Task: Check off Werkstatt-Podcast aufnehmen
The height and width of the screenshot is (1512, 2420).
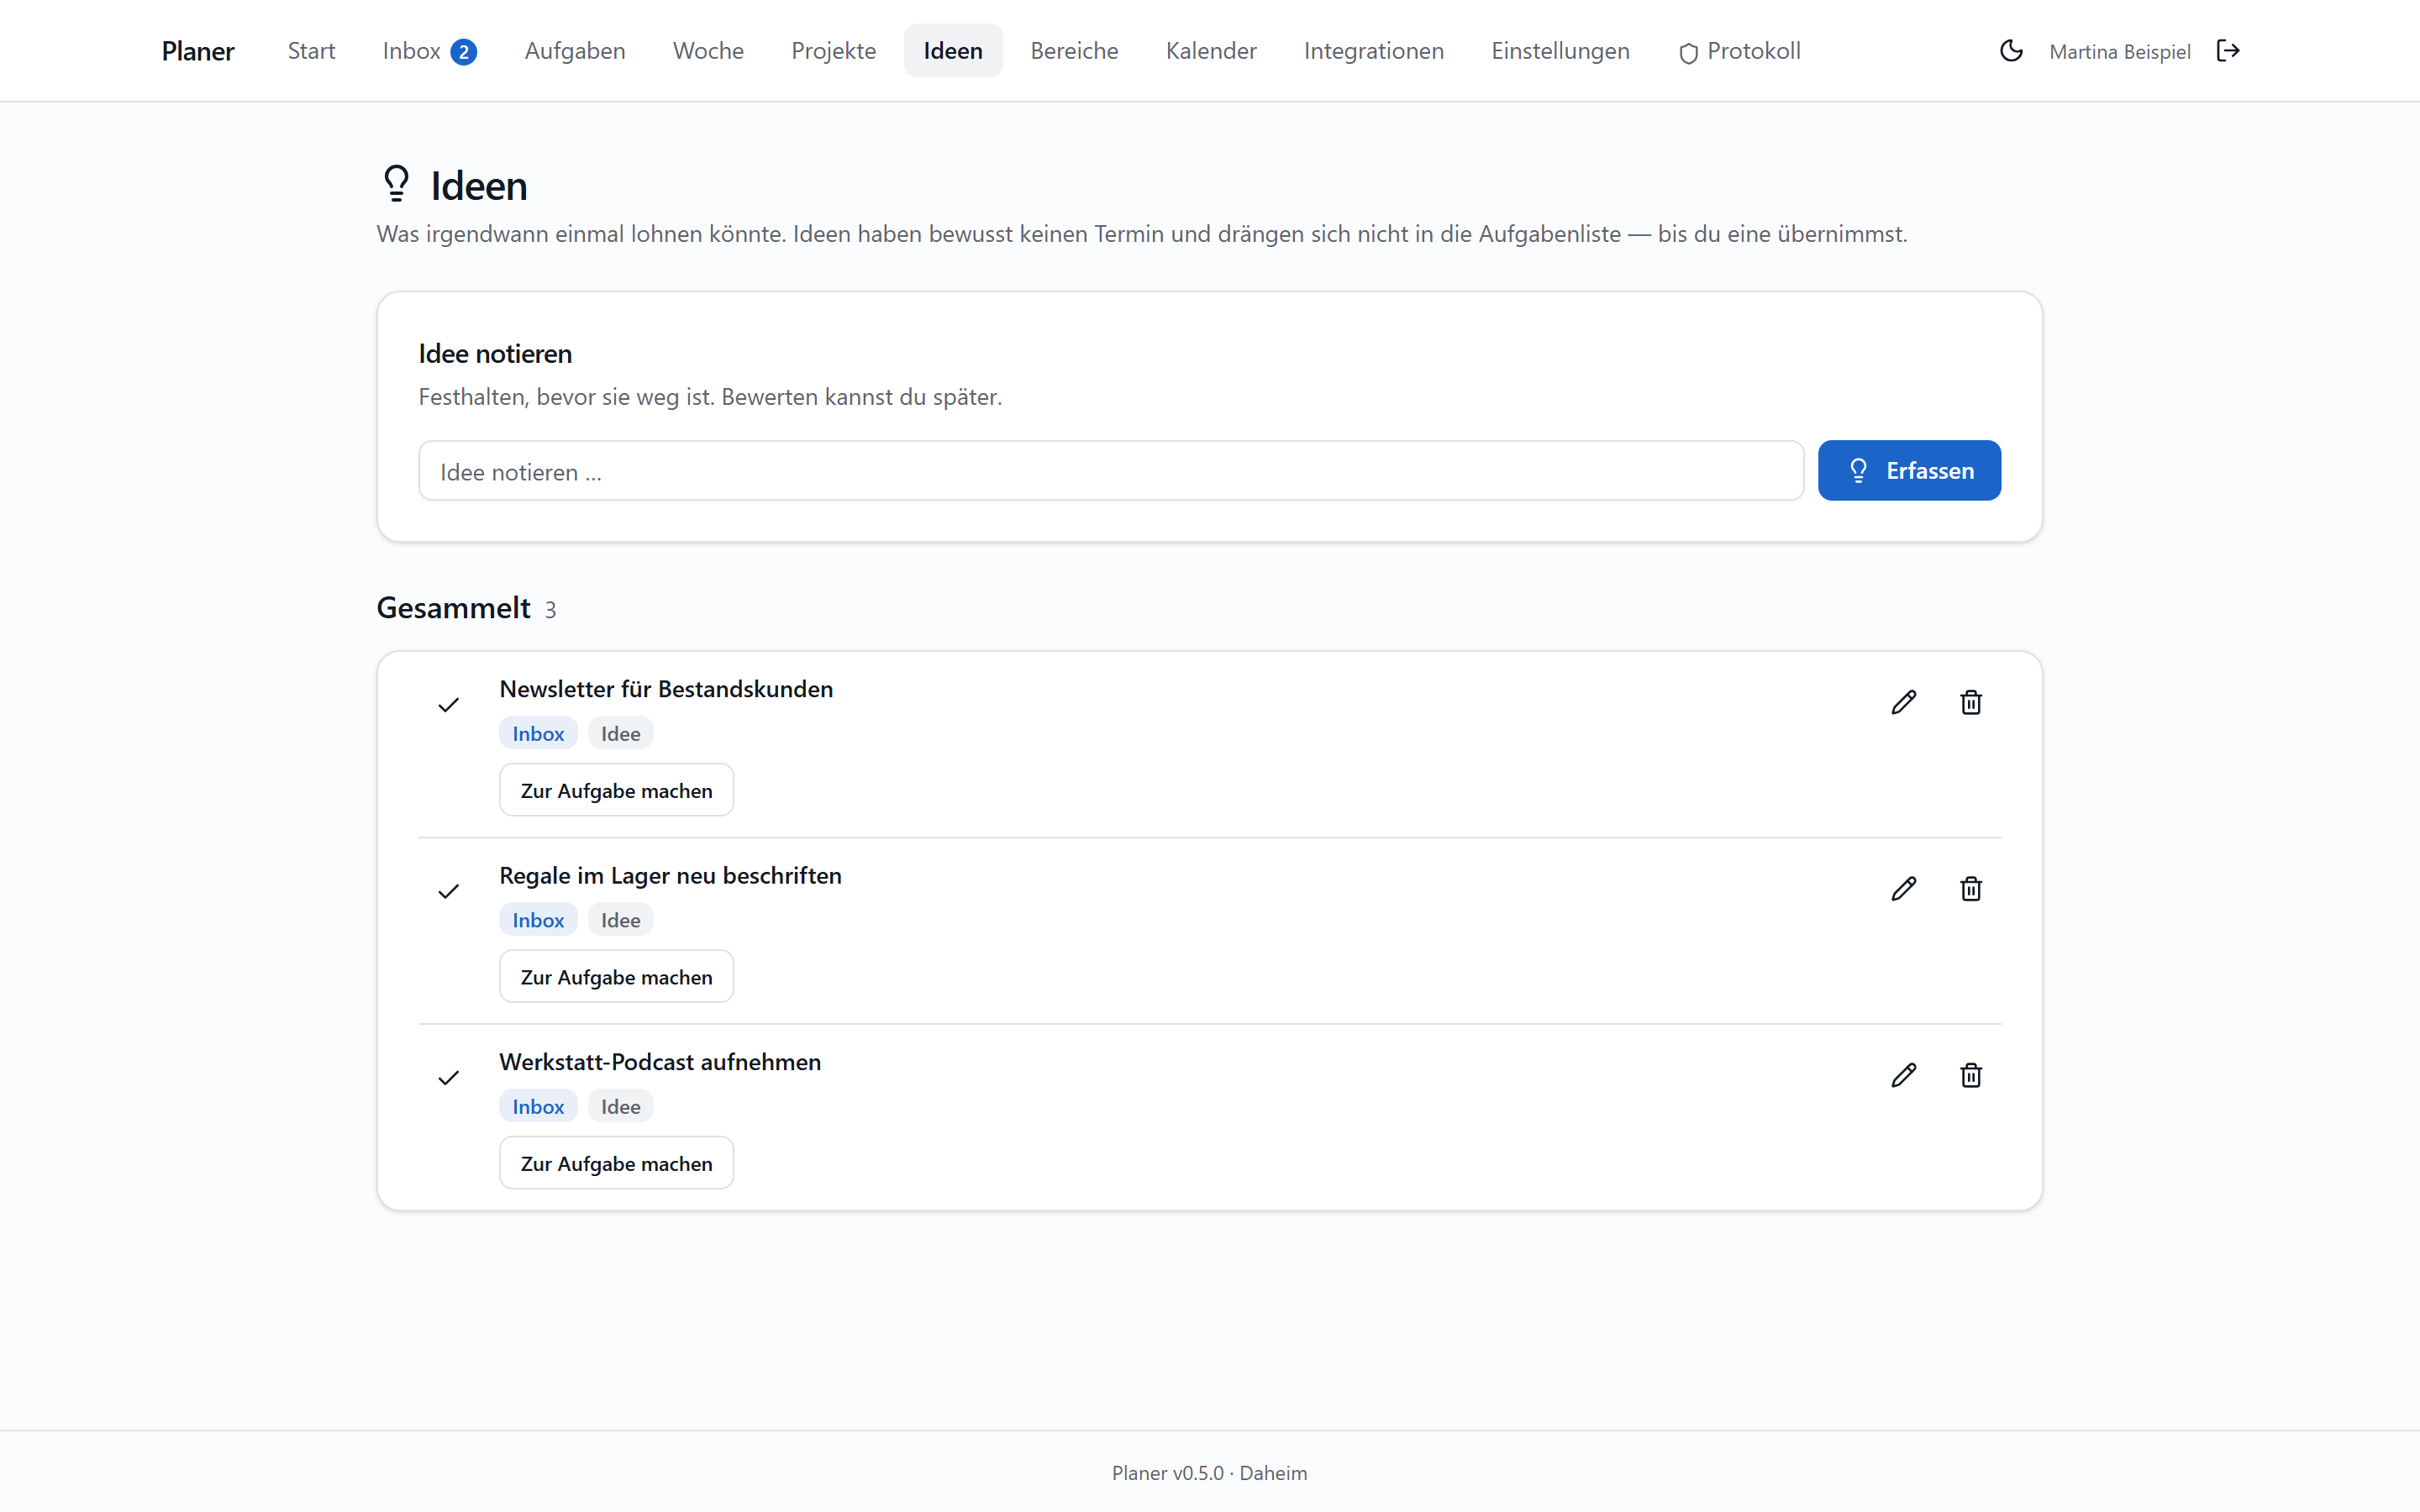Action: [x=448, y=1078]
